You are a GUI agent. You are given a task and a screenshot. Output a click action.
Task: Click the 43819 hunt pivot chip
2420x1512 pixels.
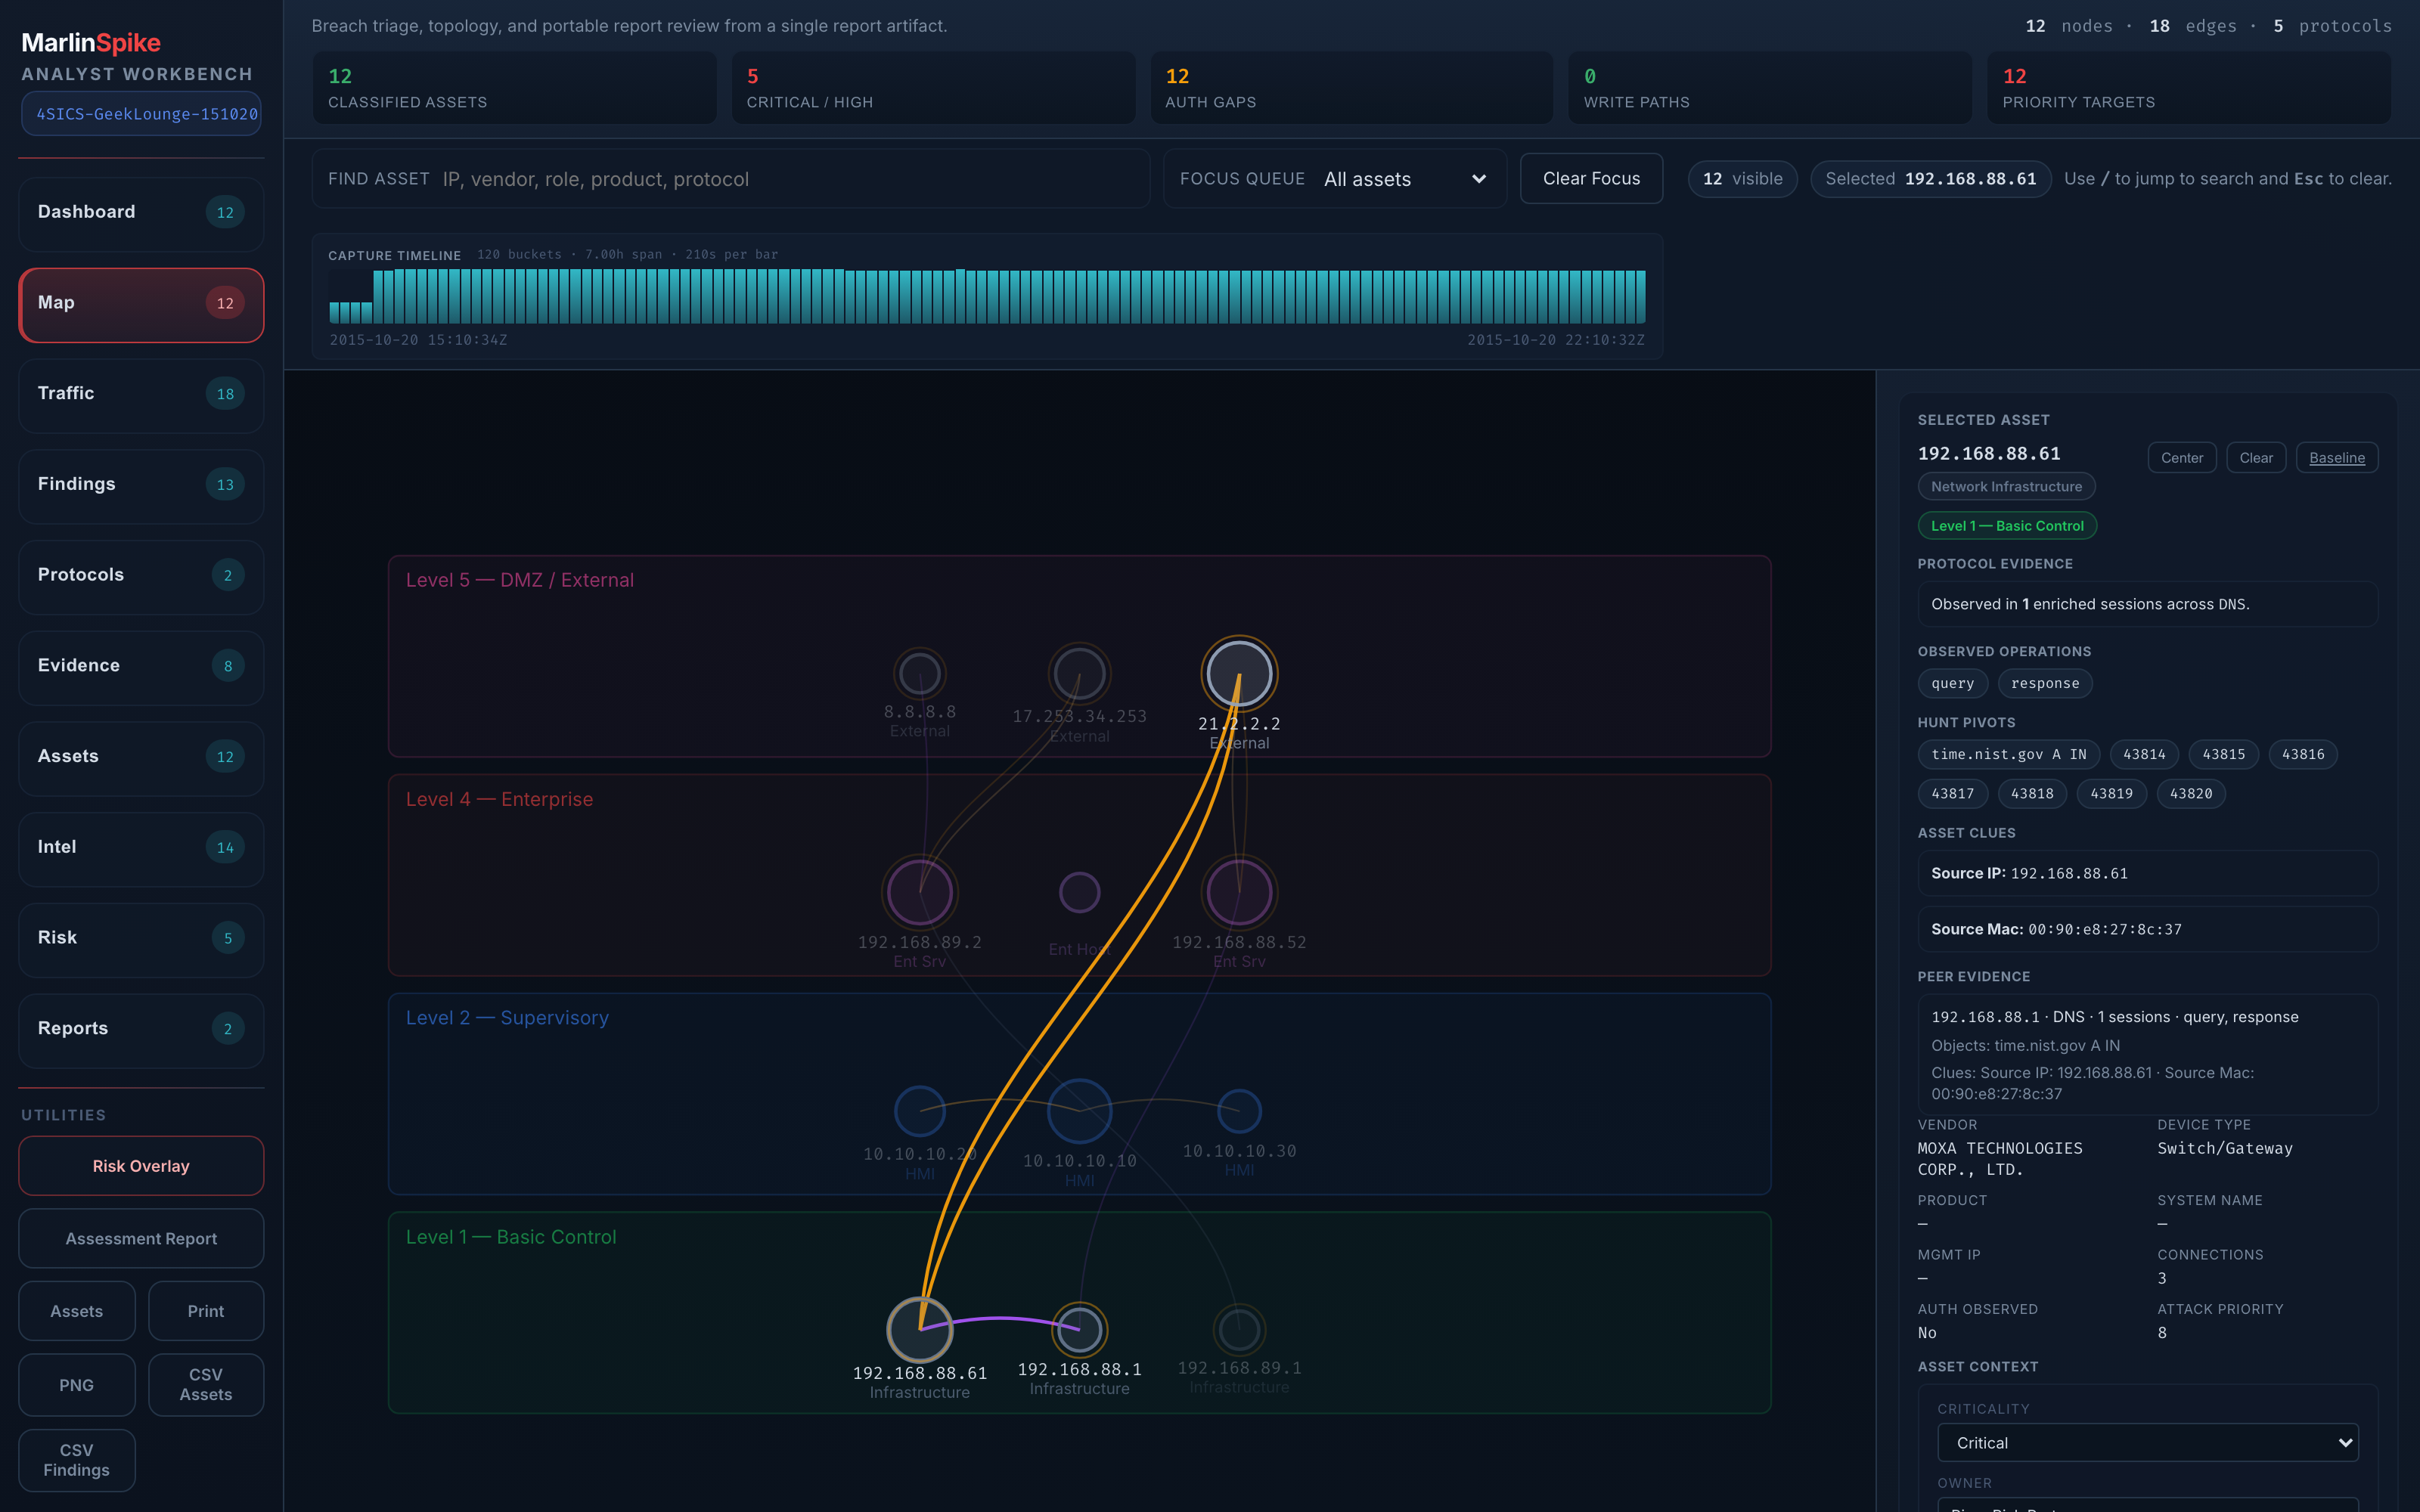click(2111, 794)
